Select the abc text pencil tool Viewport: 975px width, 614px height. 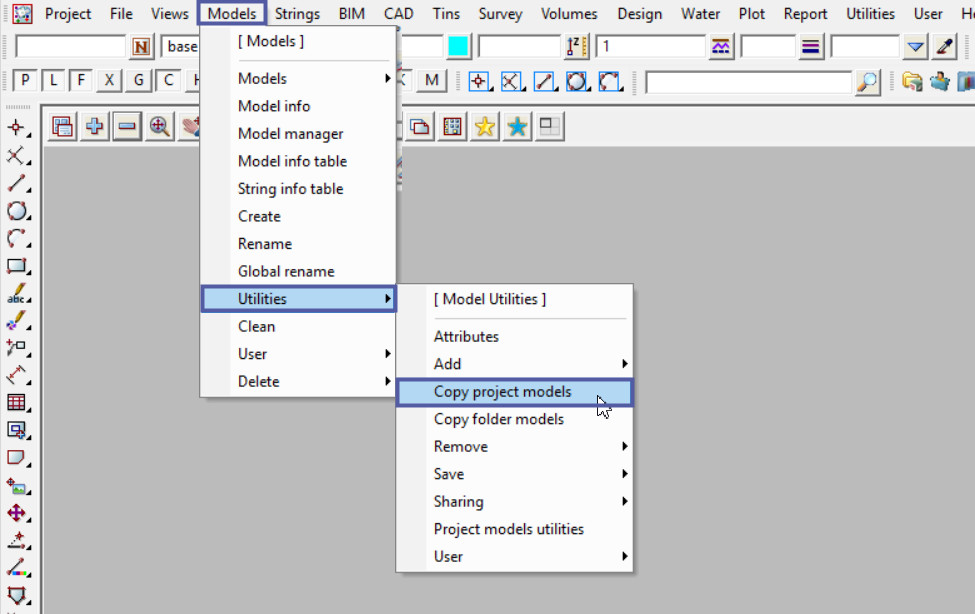pos(17,293)
